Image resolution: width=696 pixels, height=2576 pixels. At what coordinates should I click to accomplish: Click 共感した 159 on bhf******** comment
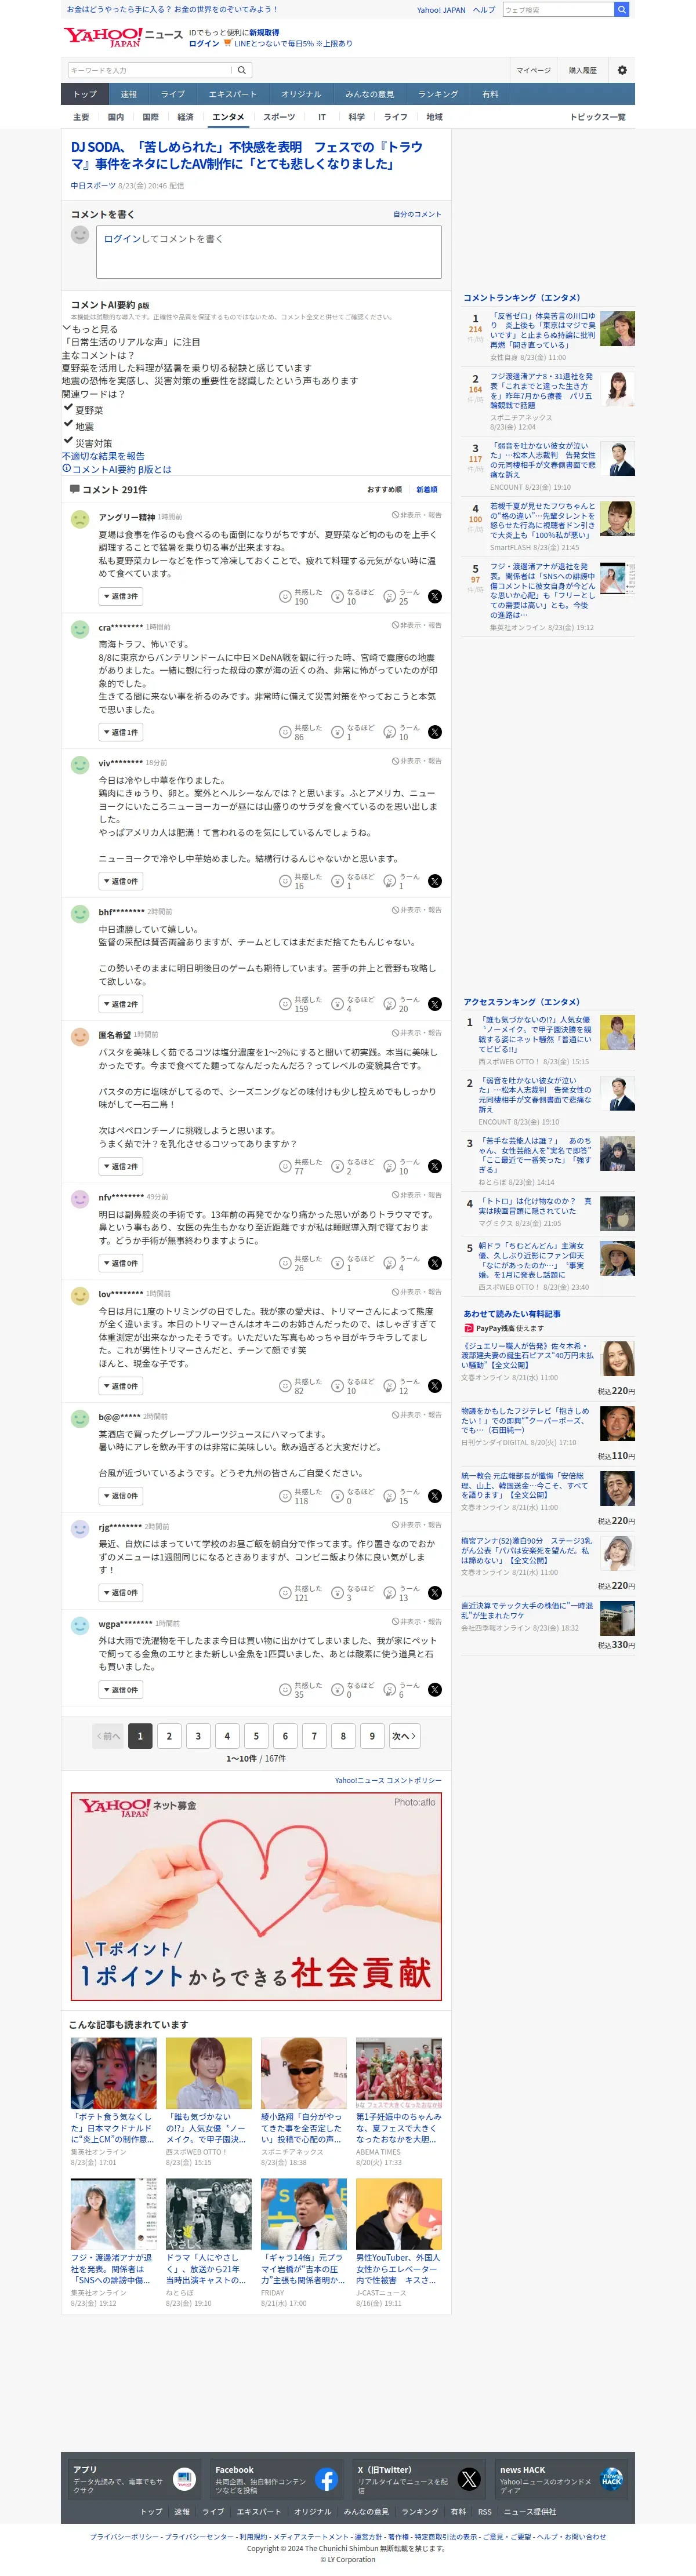coord(300,1005)
